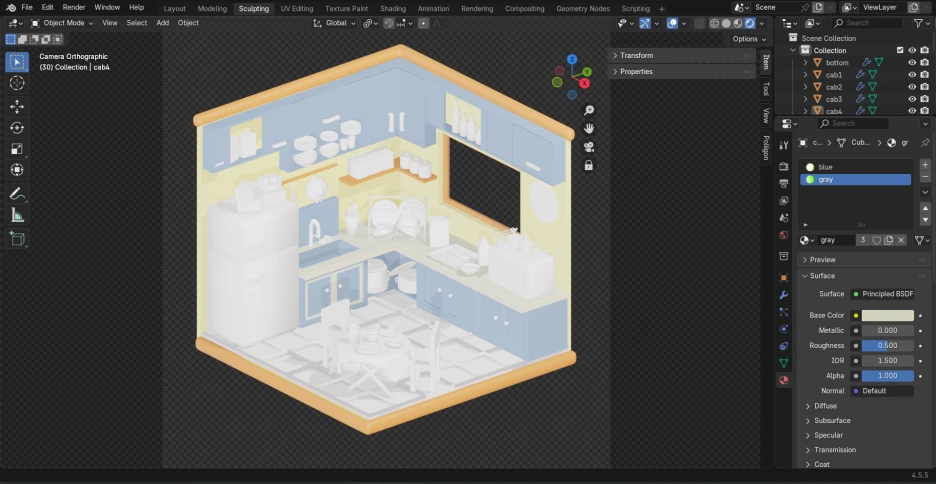Viewport: 936px width, 484px height.
Task: Toggle viewport visibility of bottom object
Action: [912, 63]
